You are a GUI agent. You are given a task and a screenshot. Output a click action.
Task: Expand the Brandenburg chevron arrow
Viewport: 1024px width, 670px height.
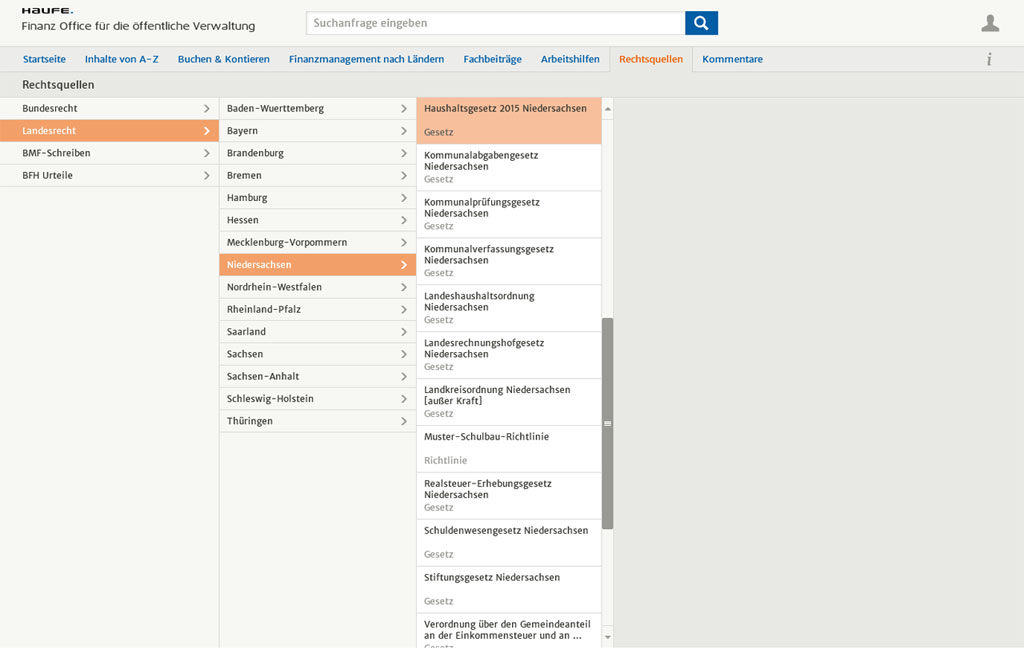coord(404,153)
